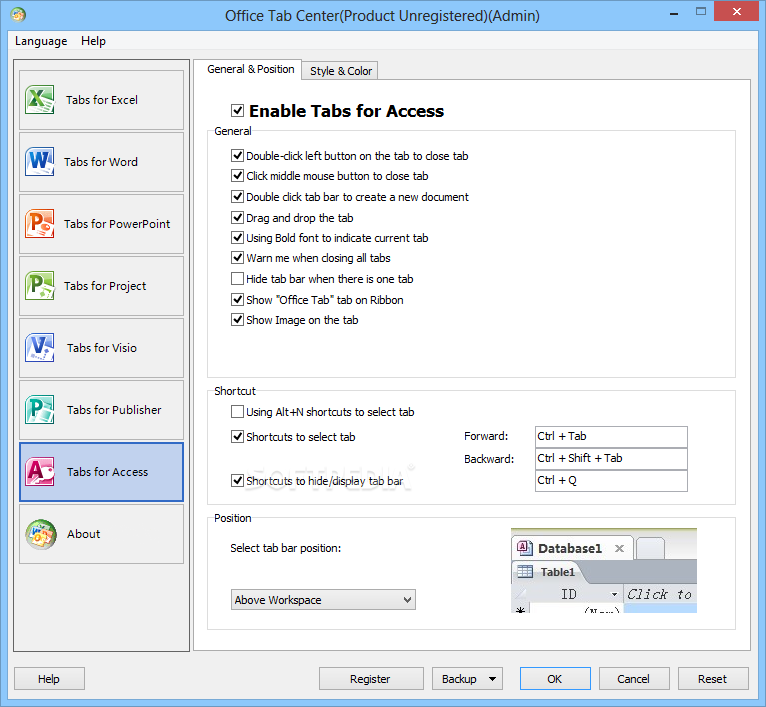The height and width of the screenshot is (707, 766).
Task: Toggle Shortcuts to select tab checkbox
Action: point(237,436)
